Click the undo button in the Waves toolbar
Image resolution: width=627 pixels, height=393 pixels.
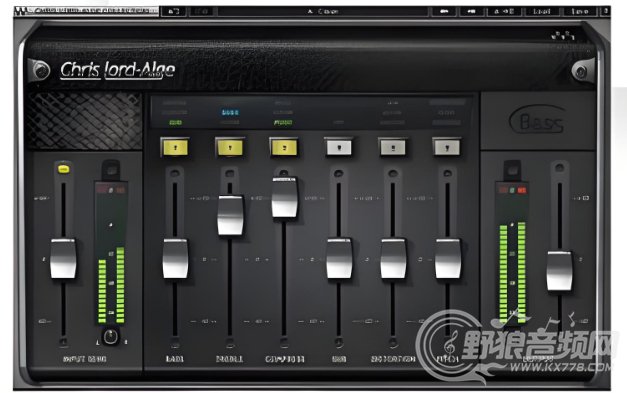coord(174,12)
